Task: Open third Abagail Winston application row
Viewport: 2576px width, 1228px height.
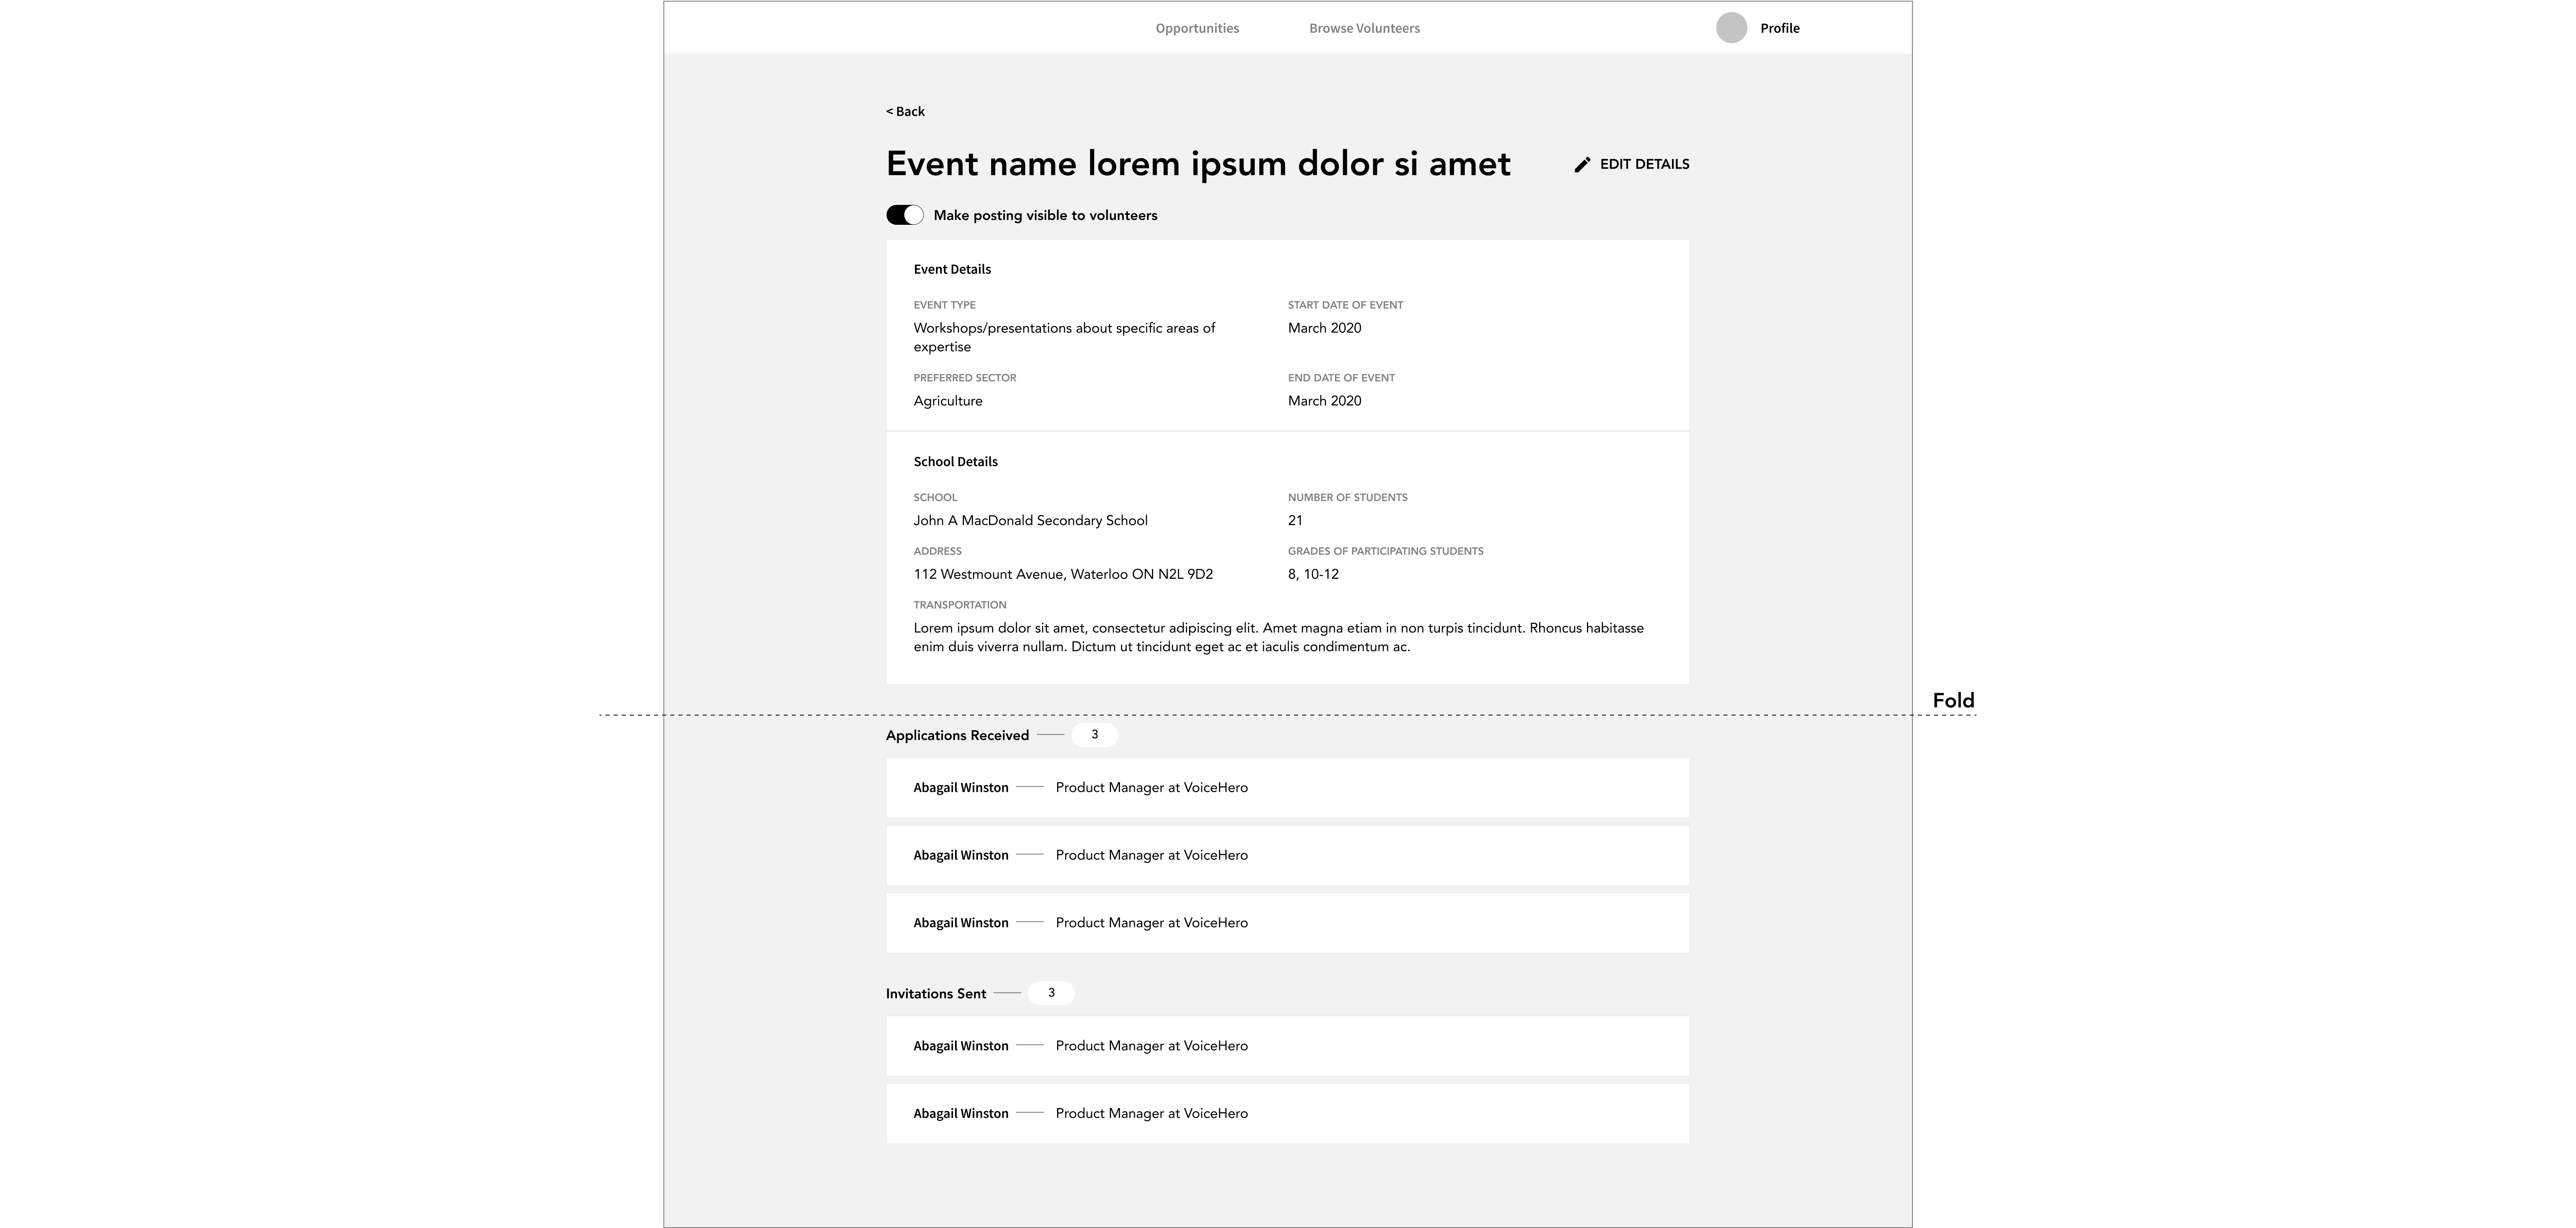Action: tap(1287, 923)
